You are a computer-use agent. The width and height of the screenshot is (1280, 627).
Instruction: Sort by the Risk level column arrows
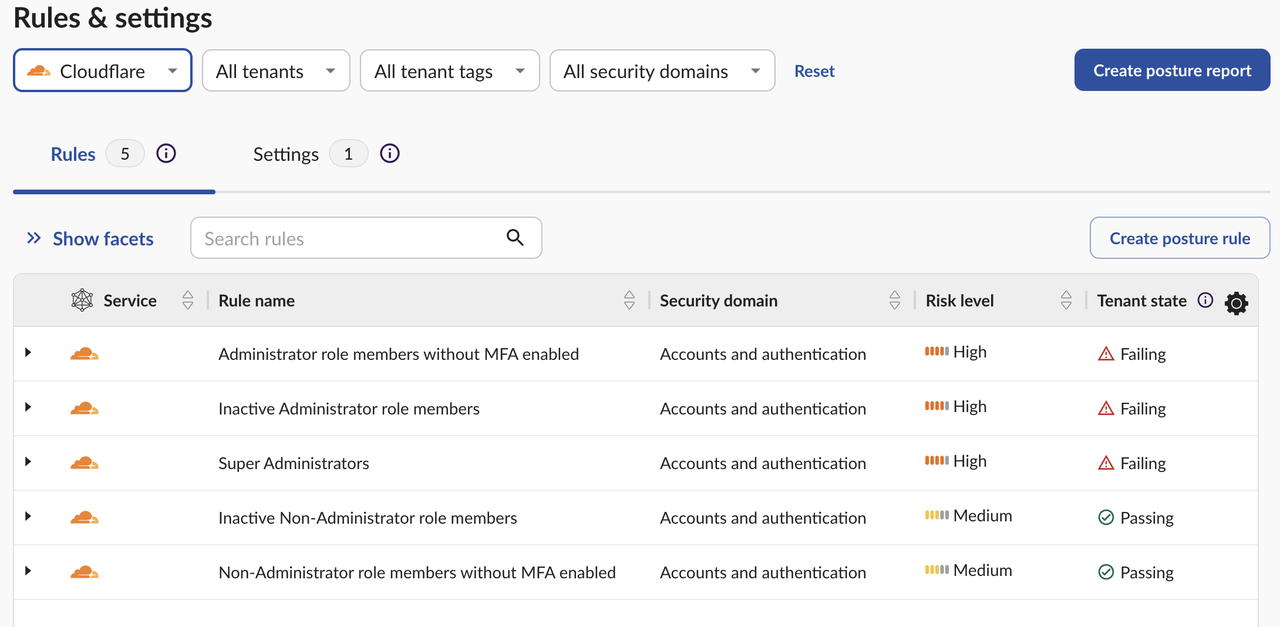[1066, 300]
